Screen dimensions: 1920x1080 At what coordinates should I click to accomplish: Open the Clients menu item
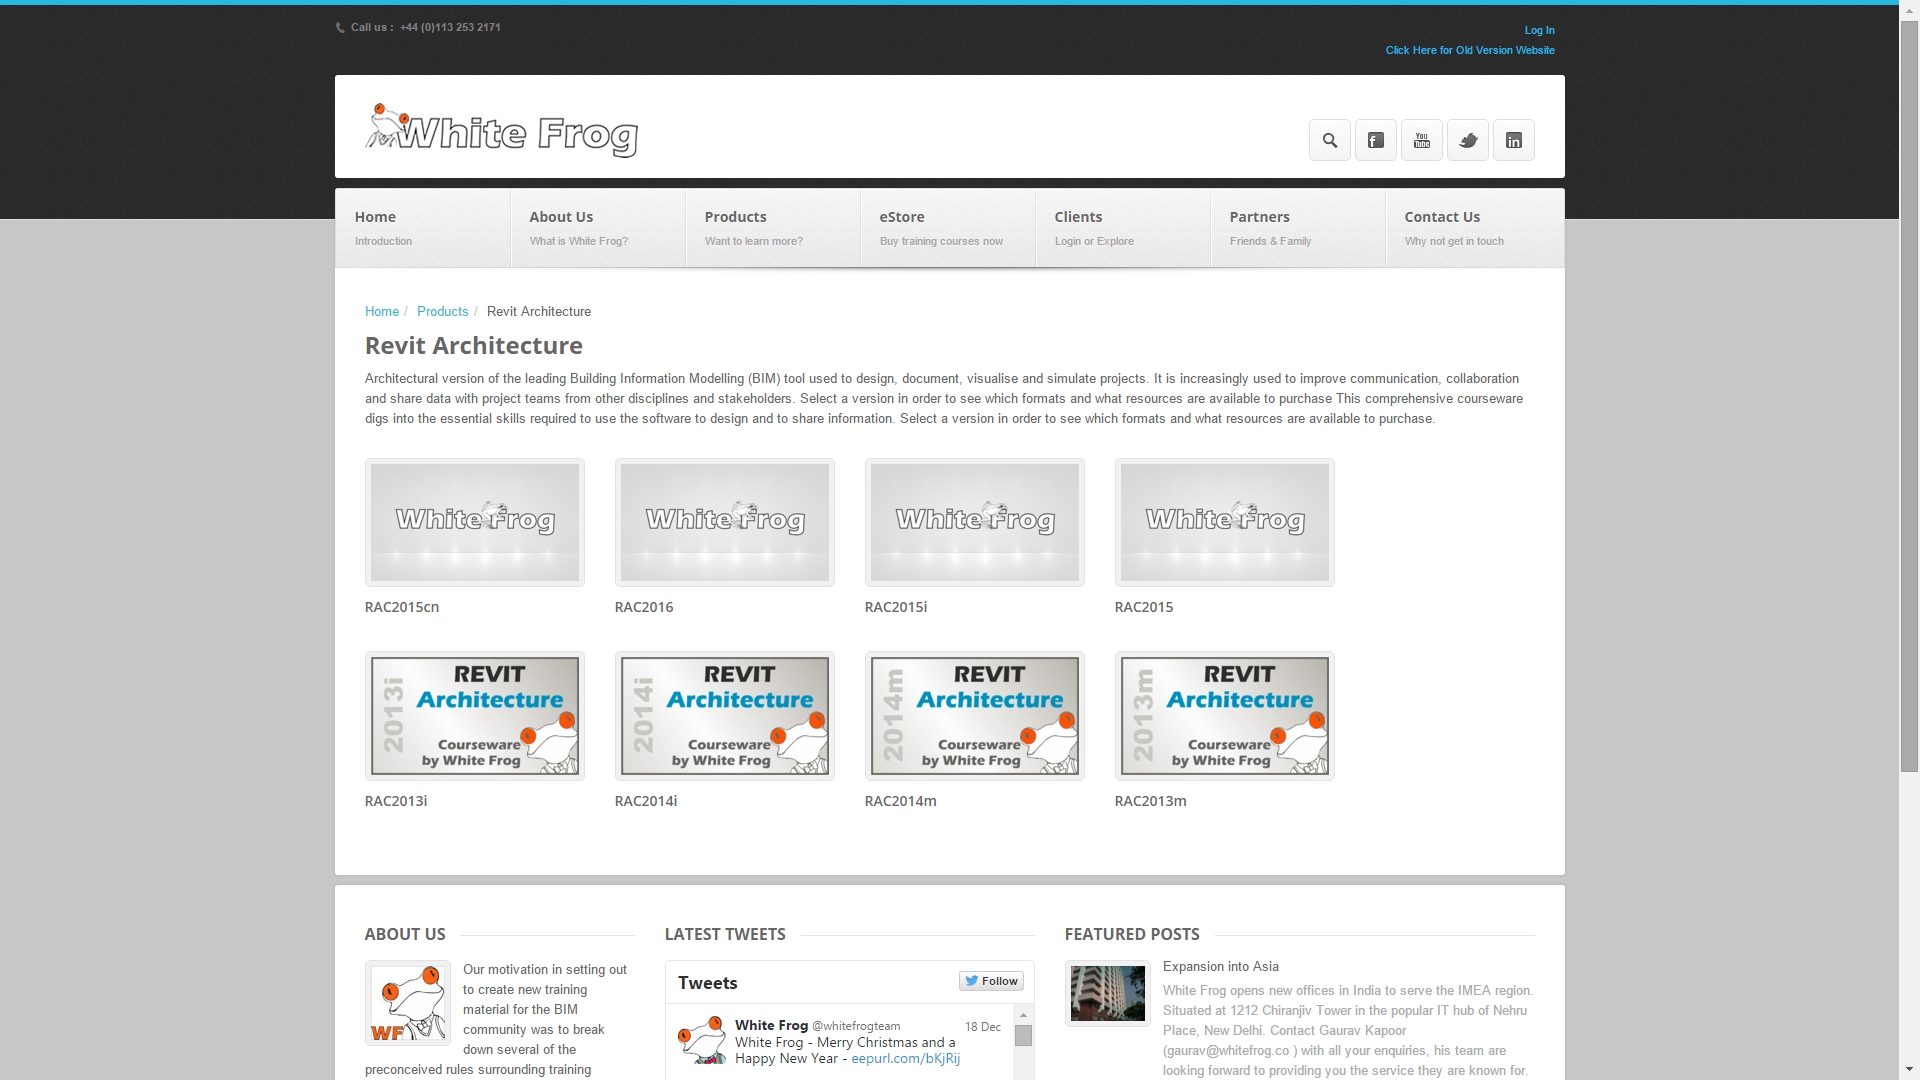coord(1123,228)
